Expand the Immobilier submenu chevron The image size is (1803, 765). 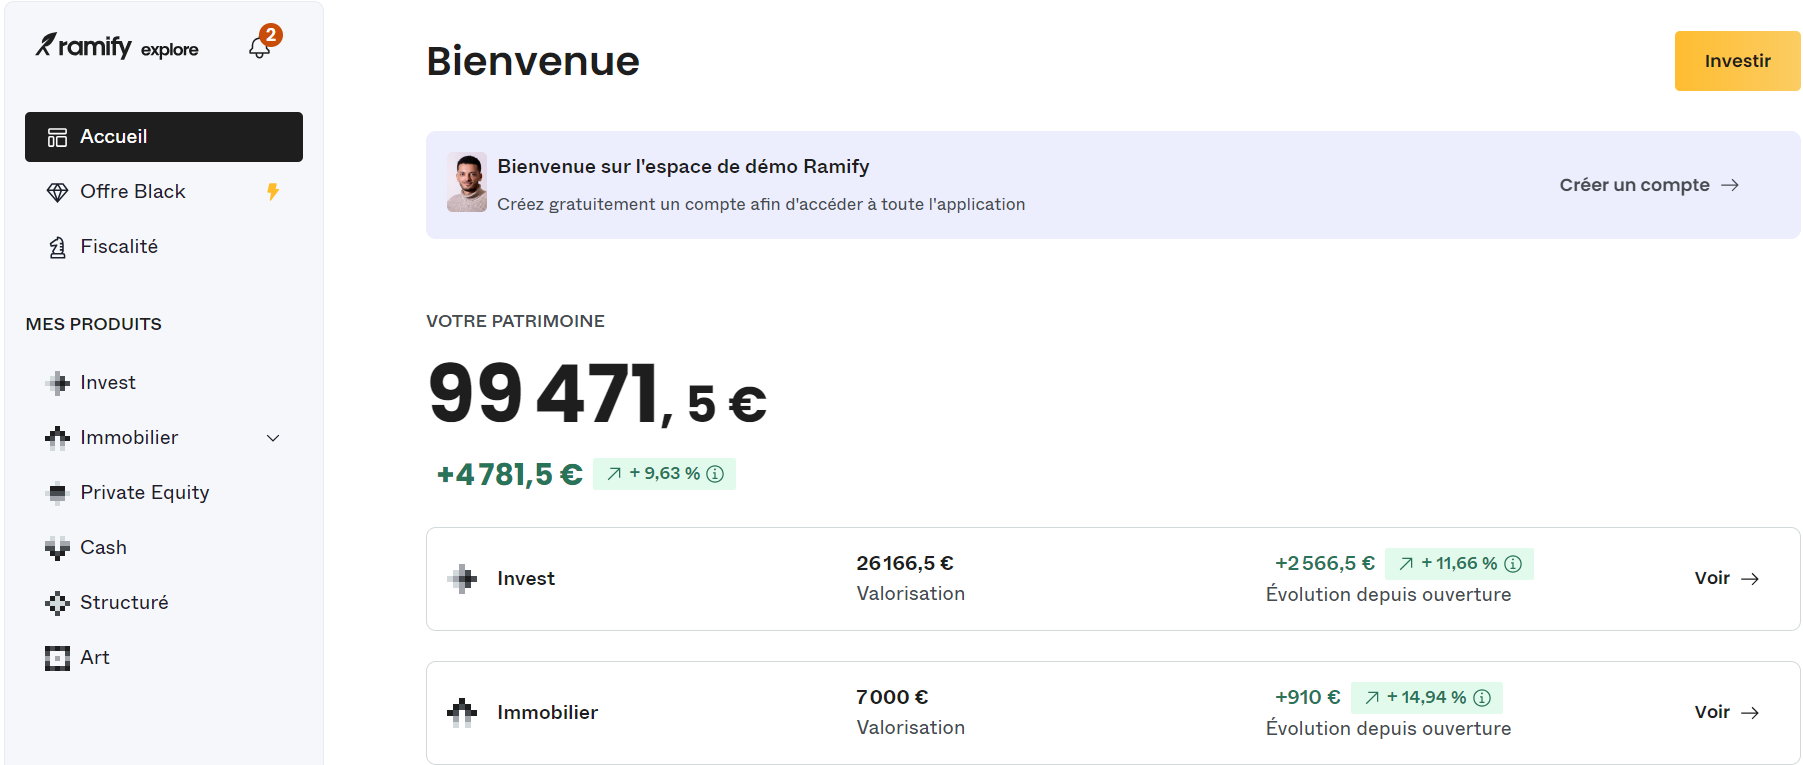point(273,438)
